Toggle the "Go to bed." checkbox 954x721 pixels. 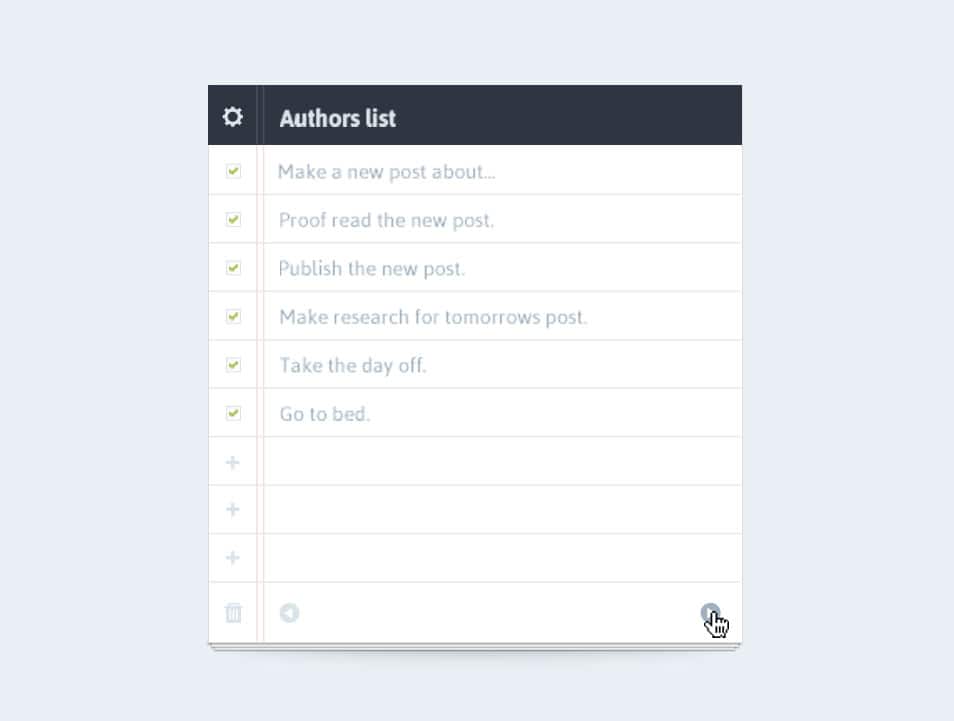(x=232, y=412)
